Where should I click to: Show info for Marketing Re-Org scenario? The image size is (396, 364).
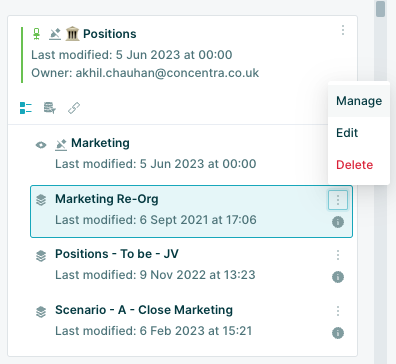point(338,222)
